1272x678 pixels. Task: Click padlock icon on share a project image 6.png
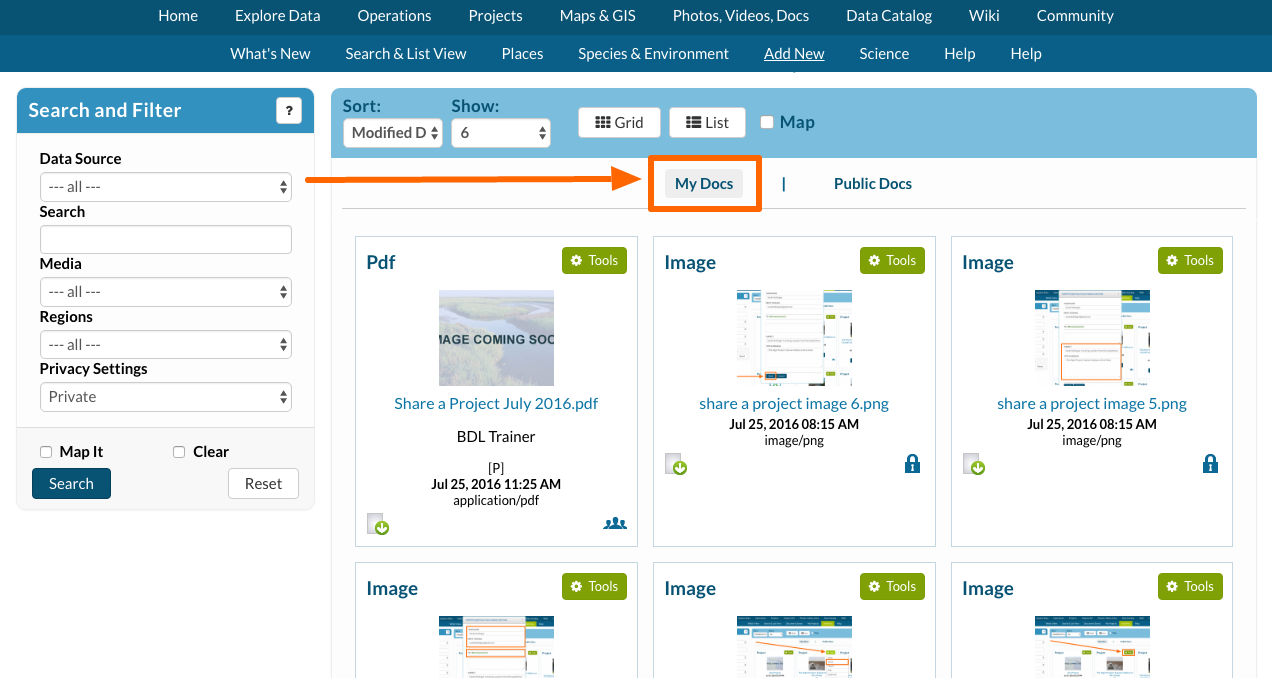click(x=912, y=464)
